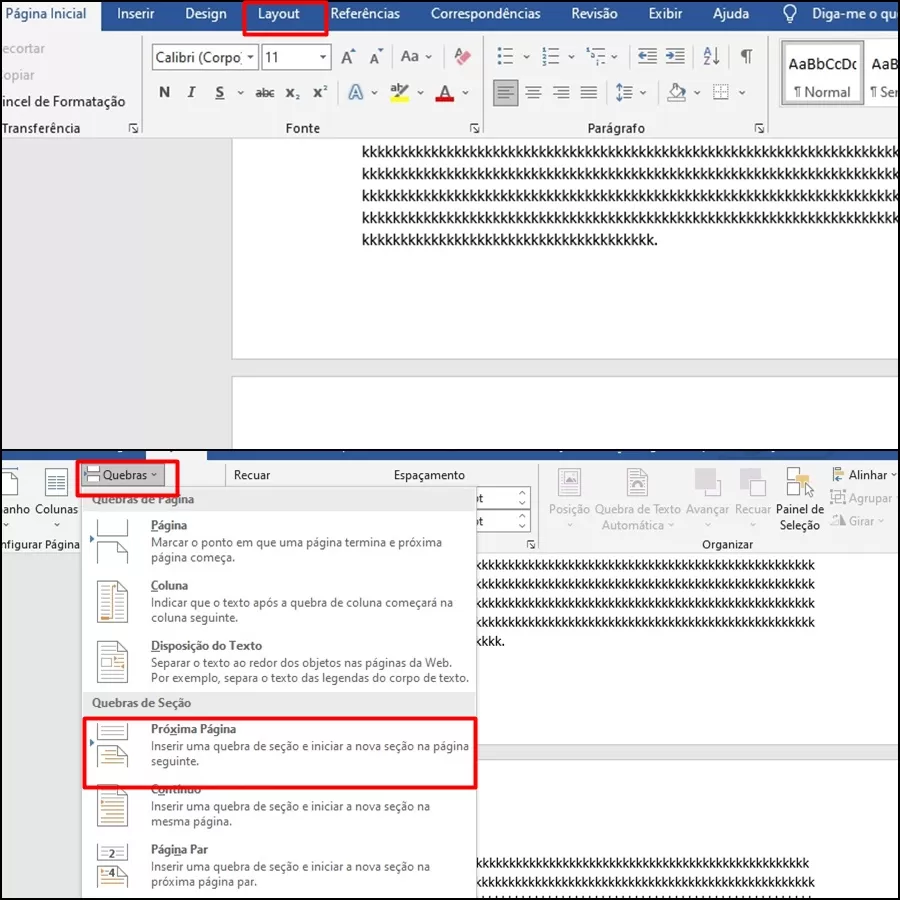Click the multilevel list icon
Image resolution: width=900 pixels, height=900 pixels.
[596, 56]
